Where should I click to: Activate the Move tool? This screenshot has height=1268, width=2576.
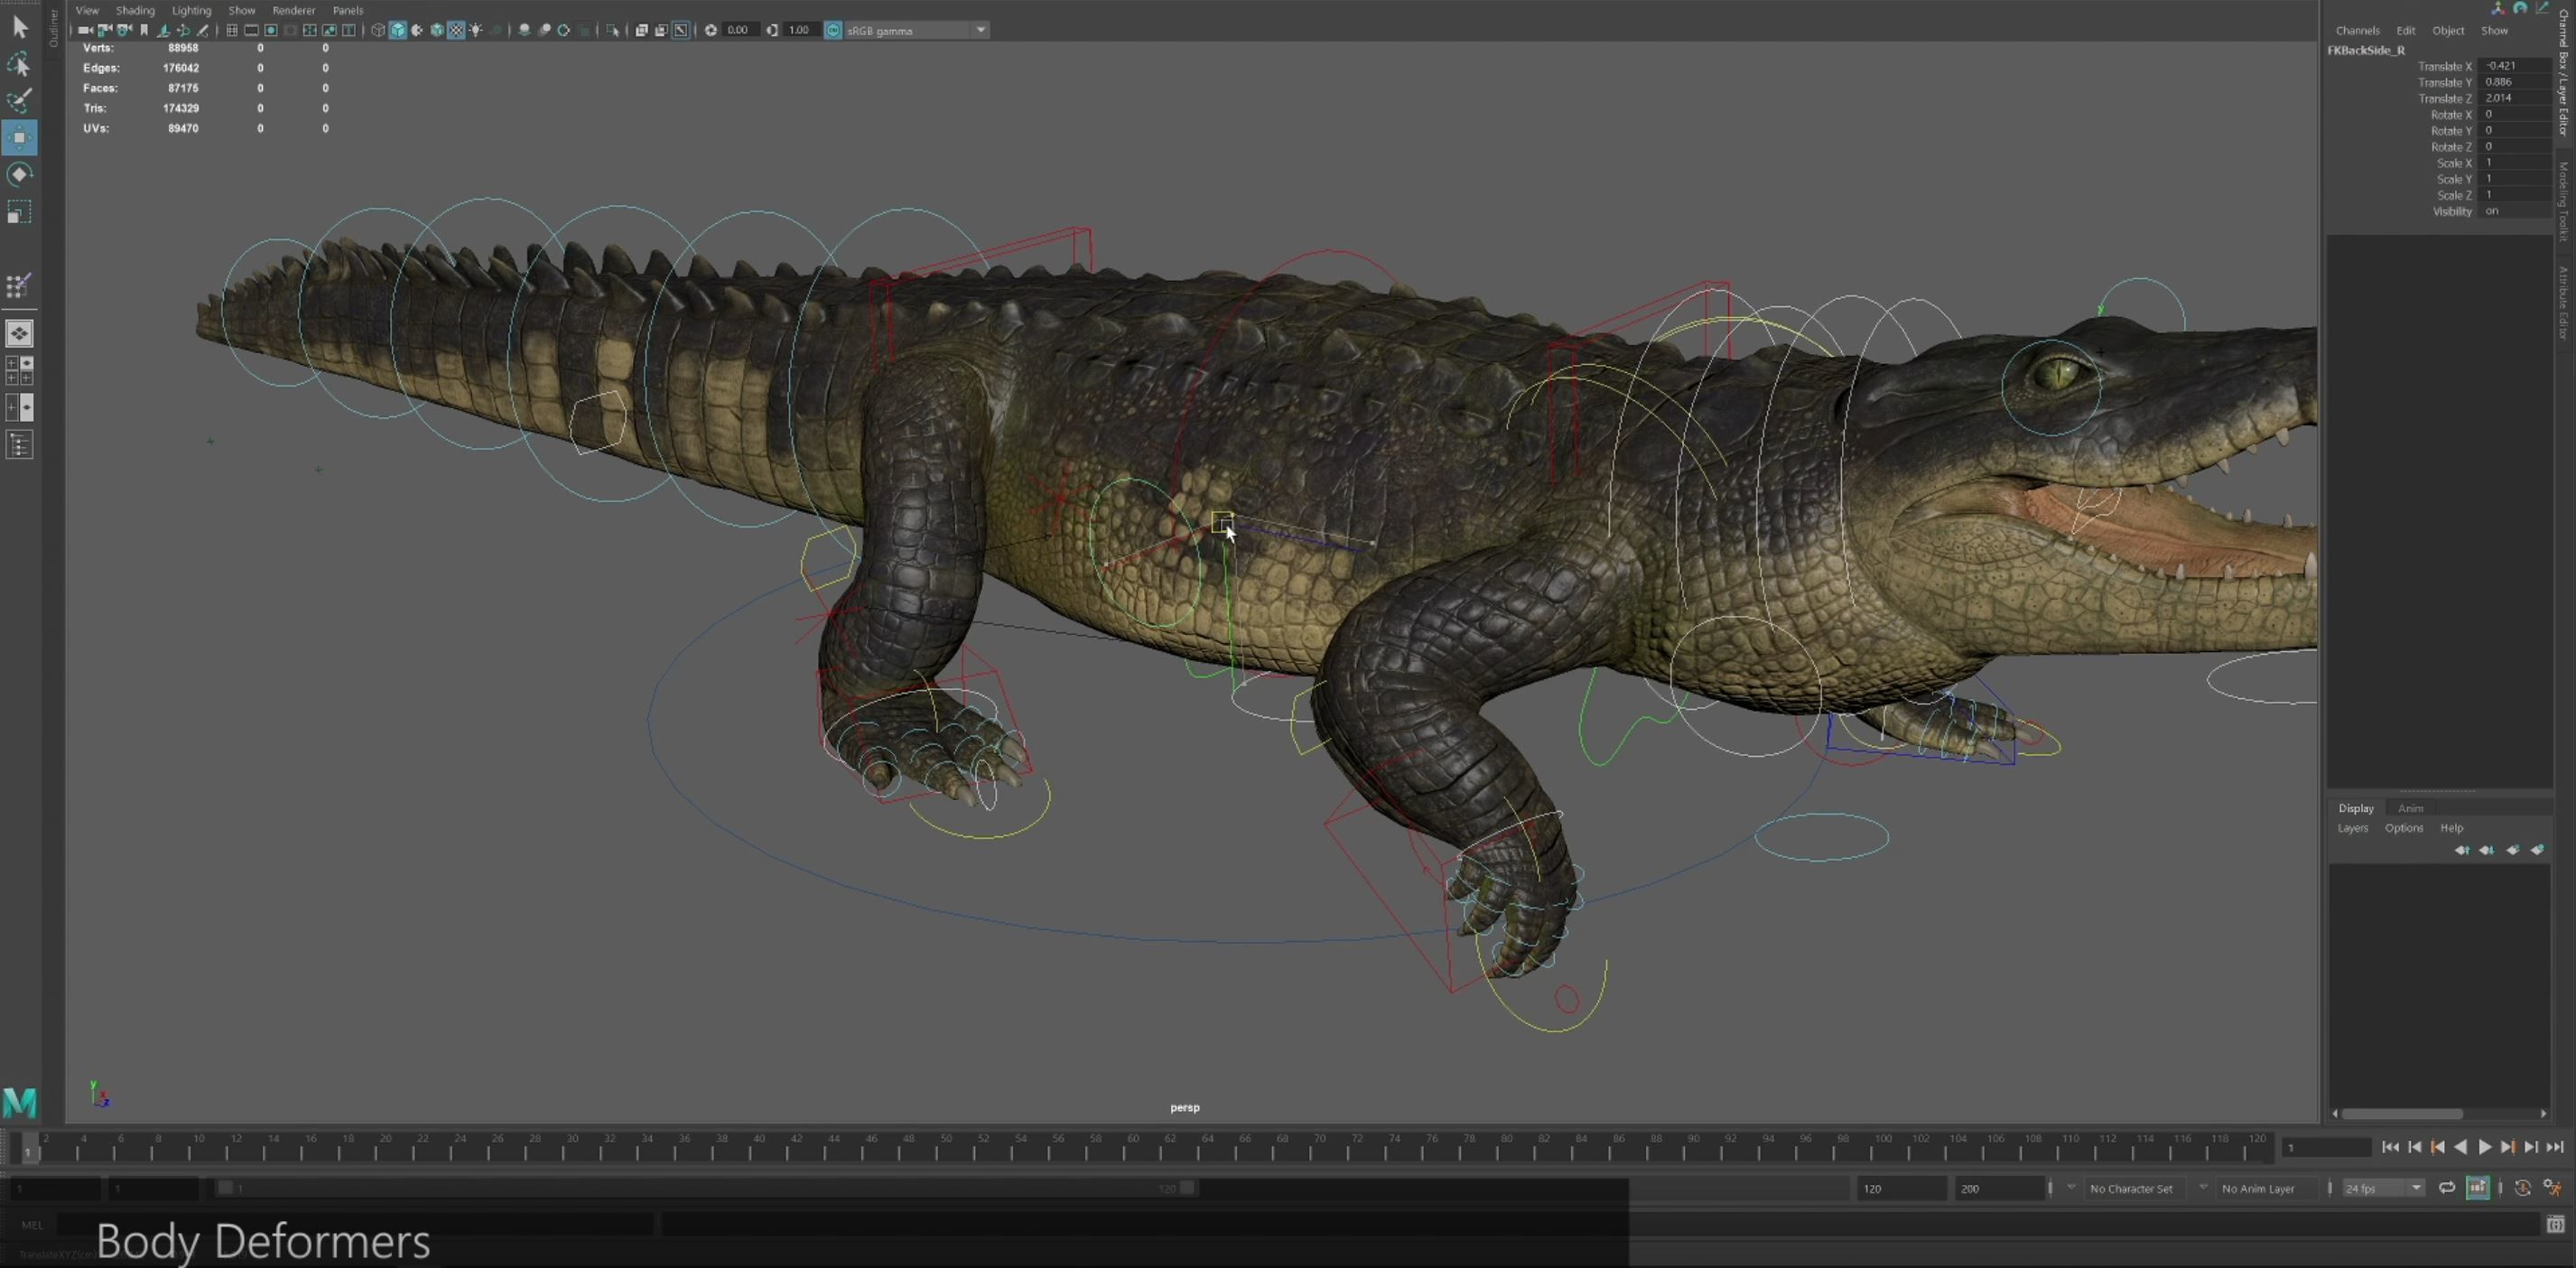19,137
